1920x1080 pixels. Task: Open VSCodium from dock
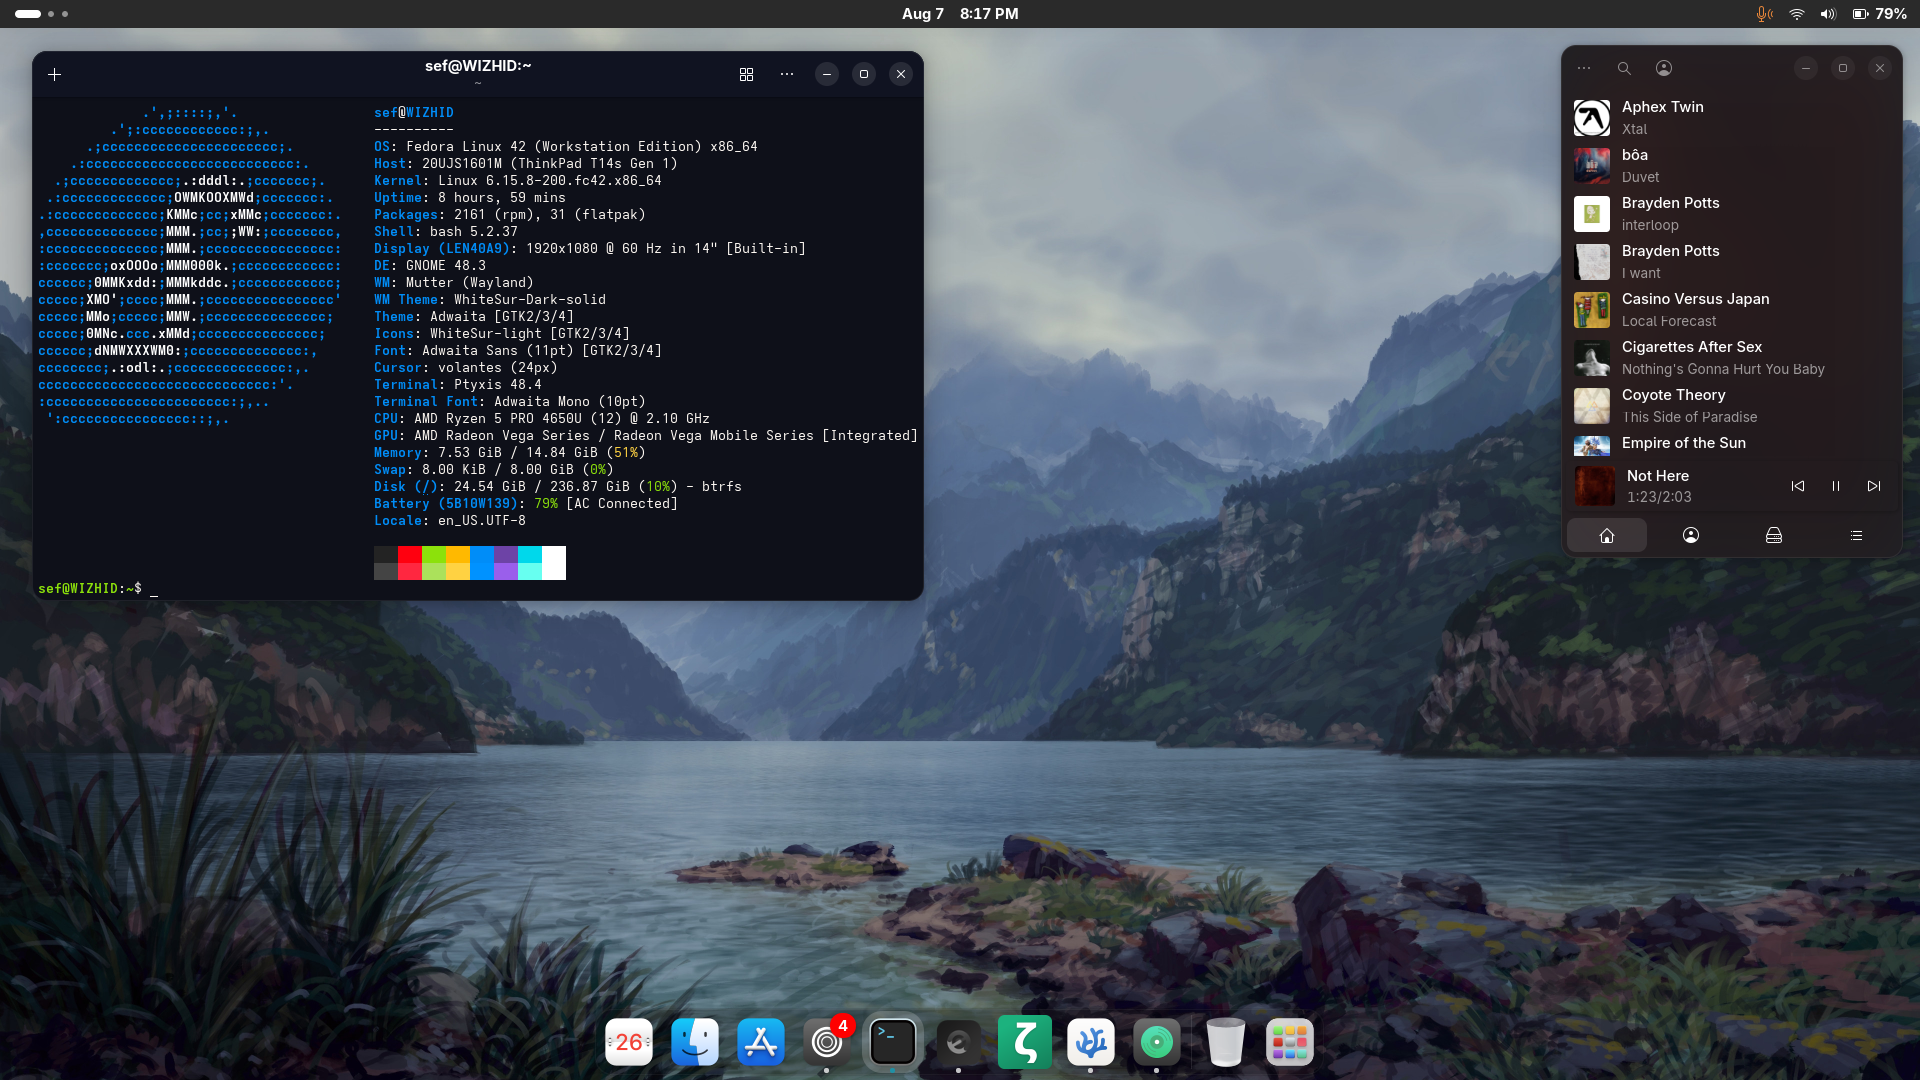point(1091,1042)
